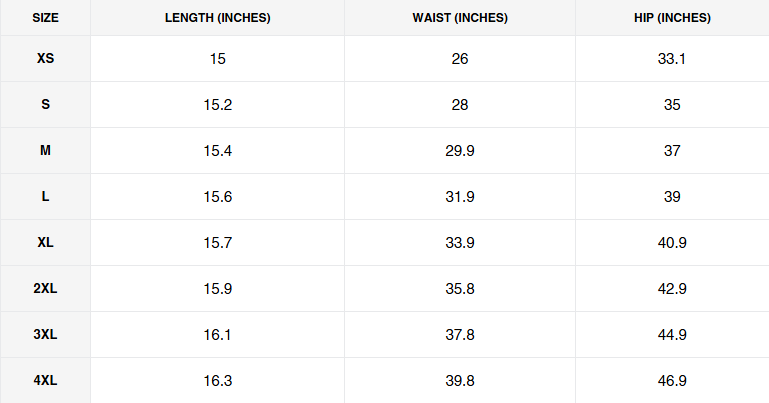Click the L waist value 31.9
The image size is (769, 403).
pyautogui.click(x=460, y=197)
